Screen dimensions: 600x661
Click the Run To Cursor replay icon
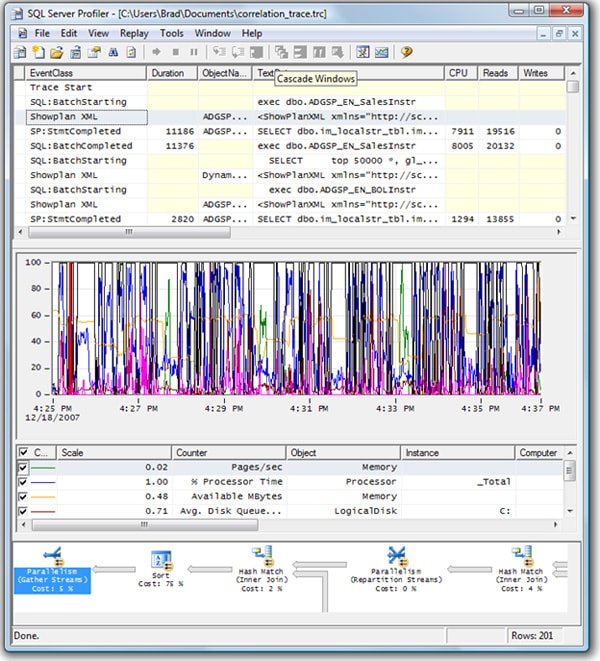(x=238, y=52)
